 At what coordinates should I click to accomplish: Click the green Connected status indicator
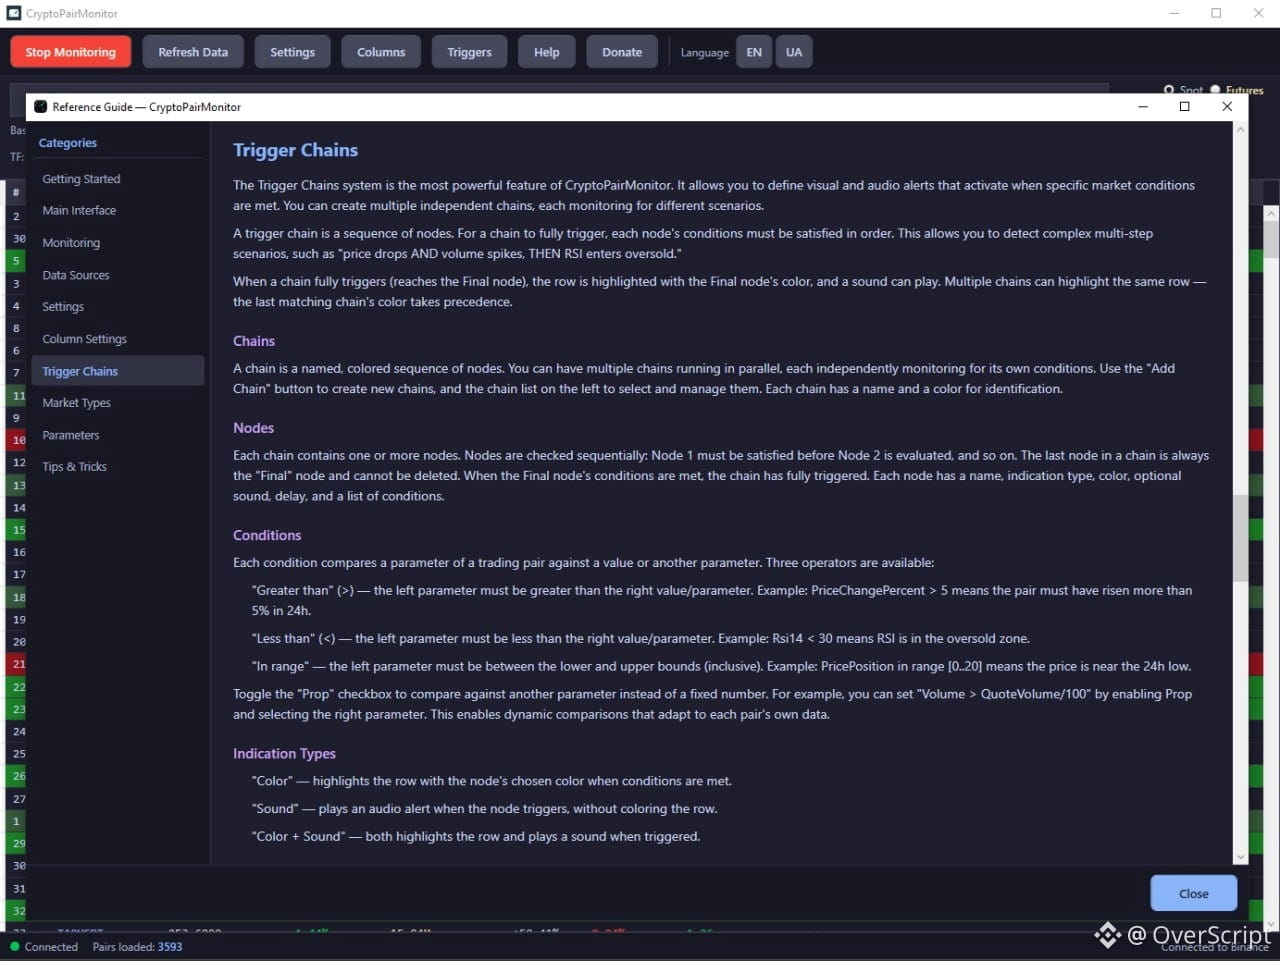[x=14, y=947]
